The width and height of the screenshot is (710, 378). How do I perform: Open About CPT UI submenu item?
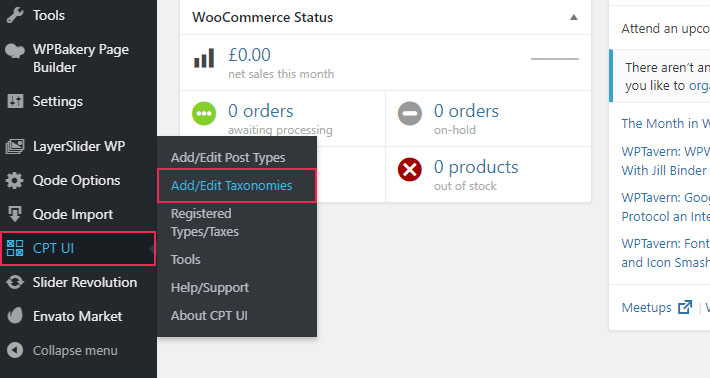pos(209,316)
